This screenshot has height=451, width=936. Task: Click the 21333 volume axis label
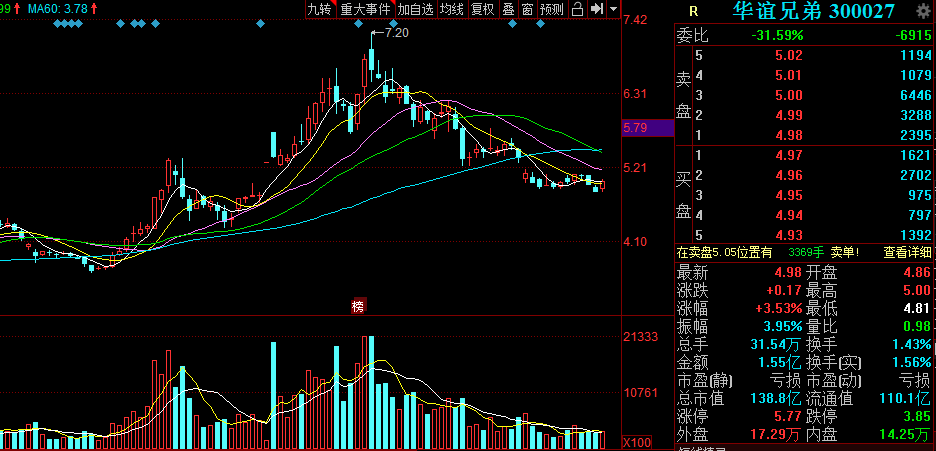coord(641,336)
